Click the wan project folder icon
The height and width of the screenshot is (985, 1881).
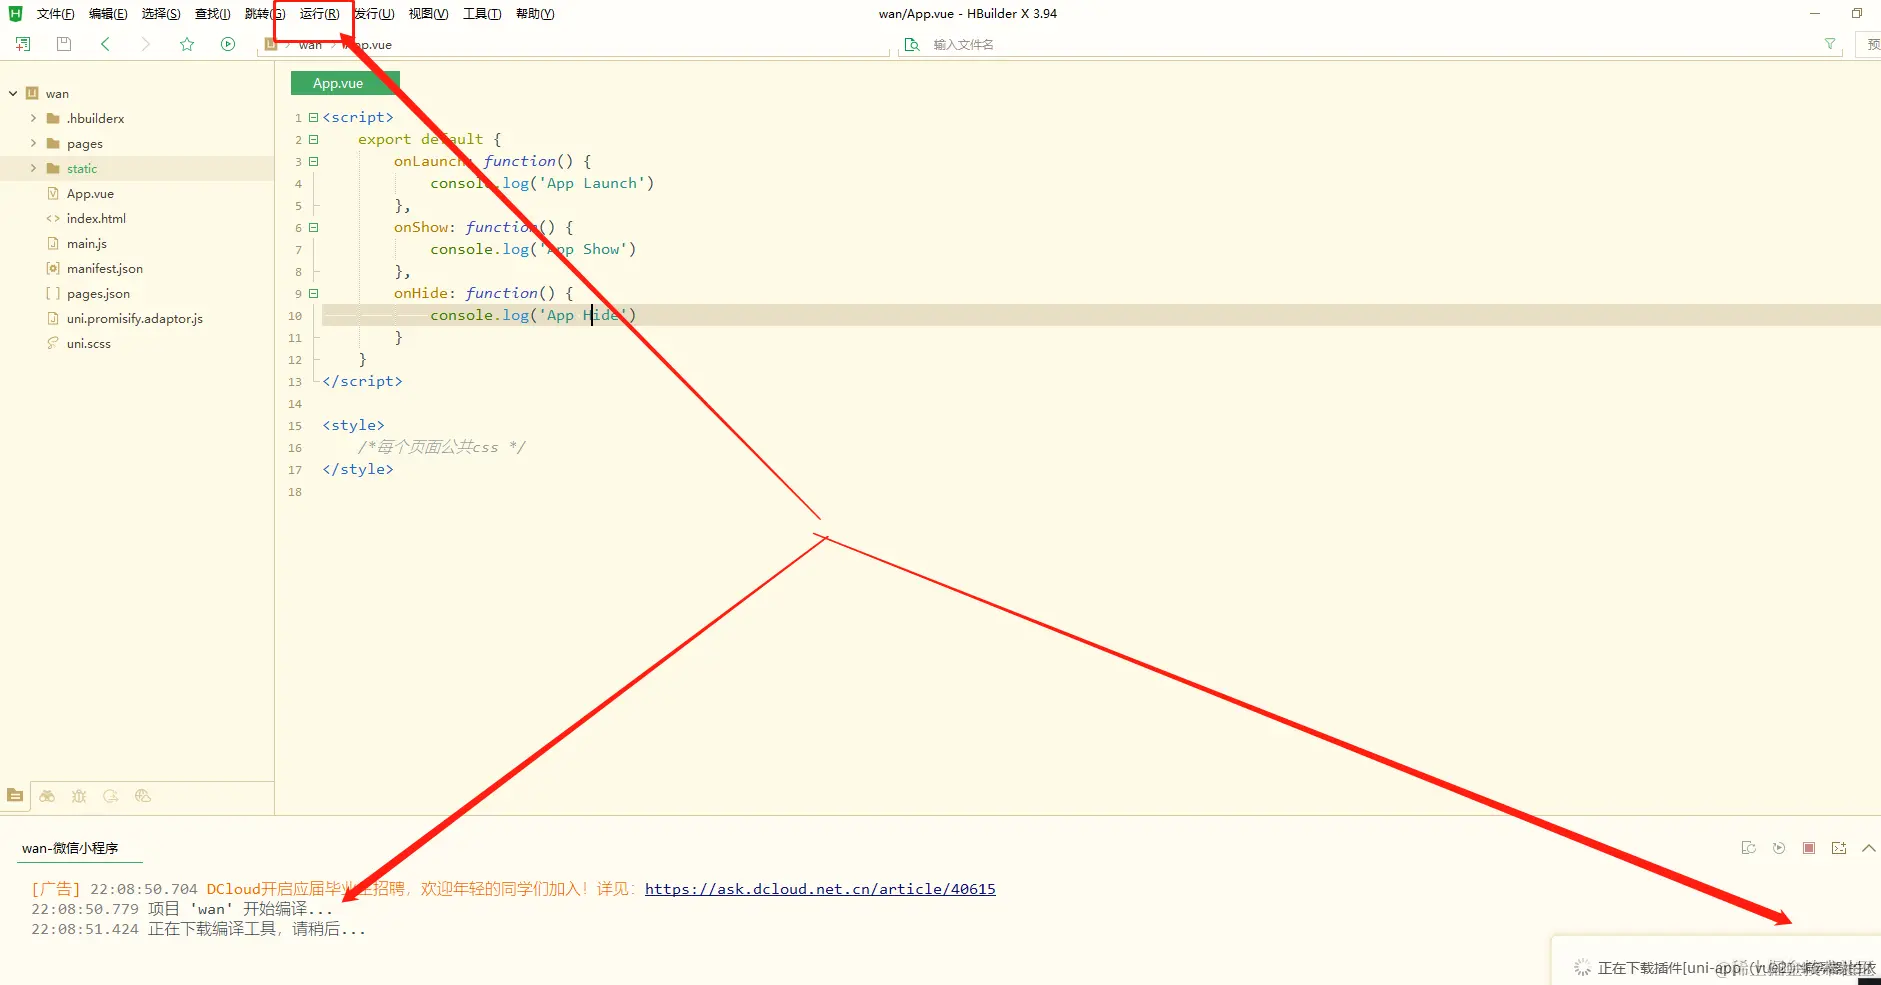[32, 93]
